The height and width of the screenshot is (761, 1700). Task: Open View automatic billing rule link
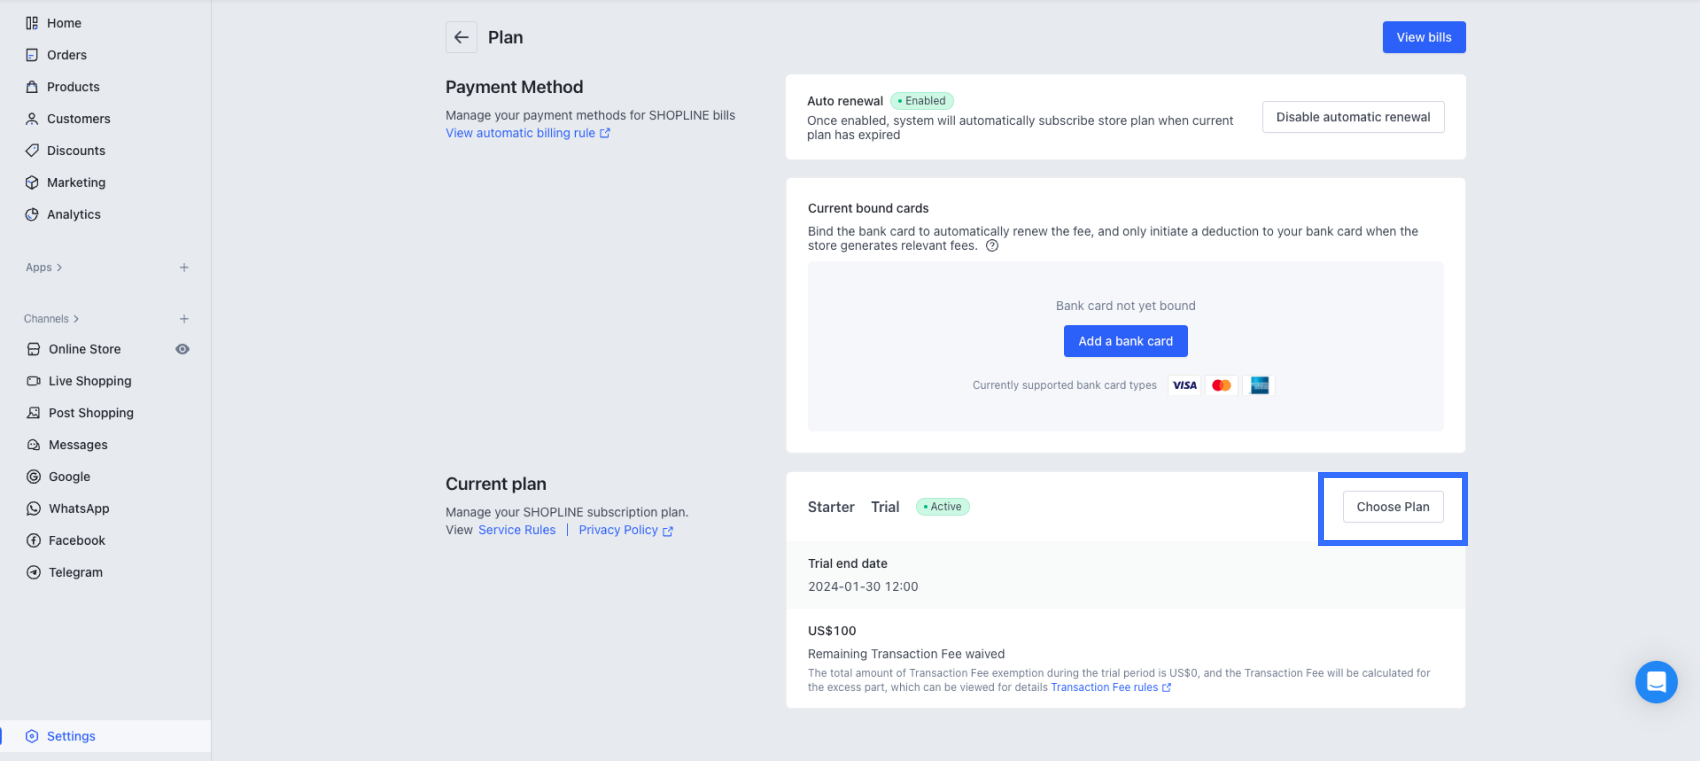pos(528,133)
